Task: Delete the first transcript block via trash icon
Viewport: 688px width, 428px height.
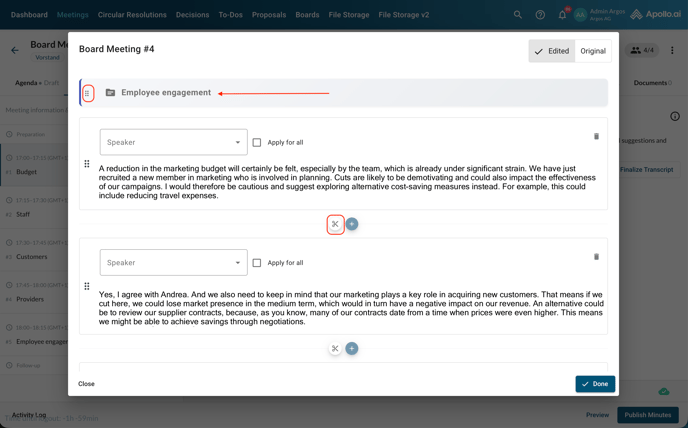Action: coord(596,136)
